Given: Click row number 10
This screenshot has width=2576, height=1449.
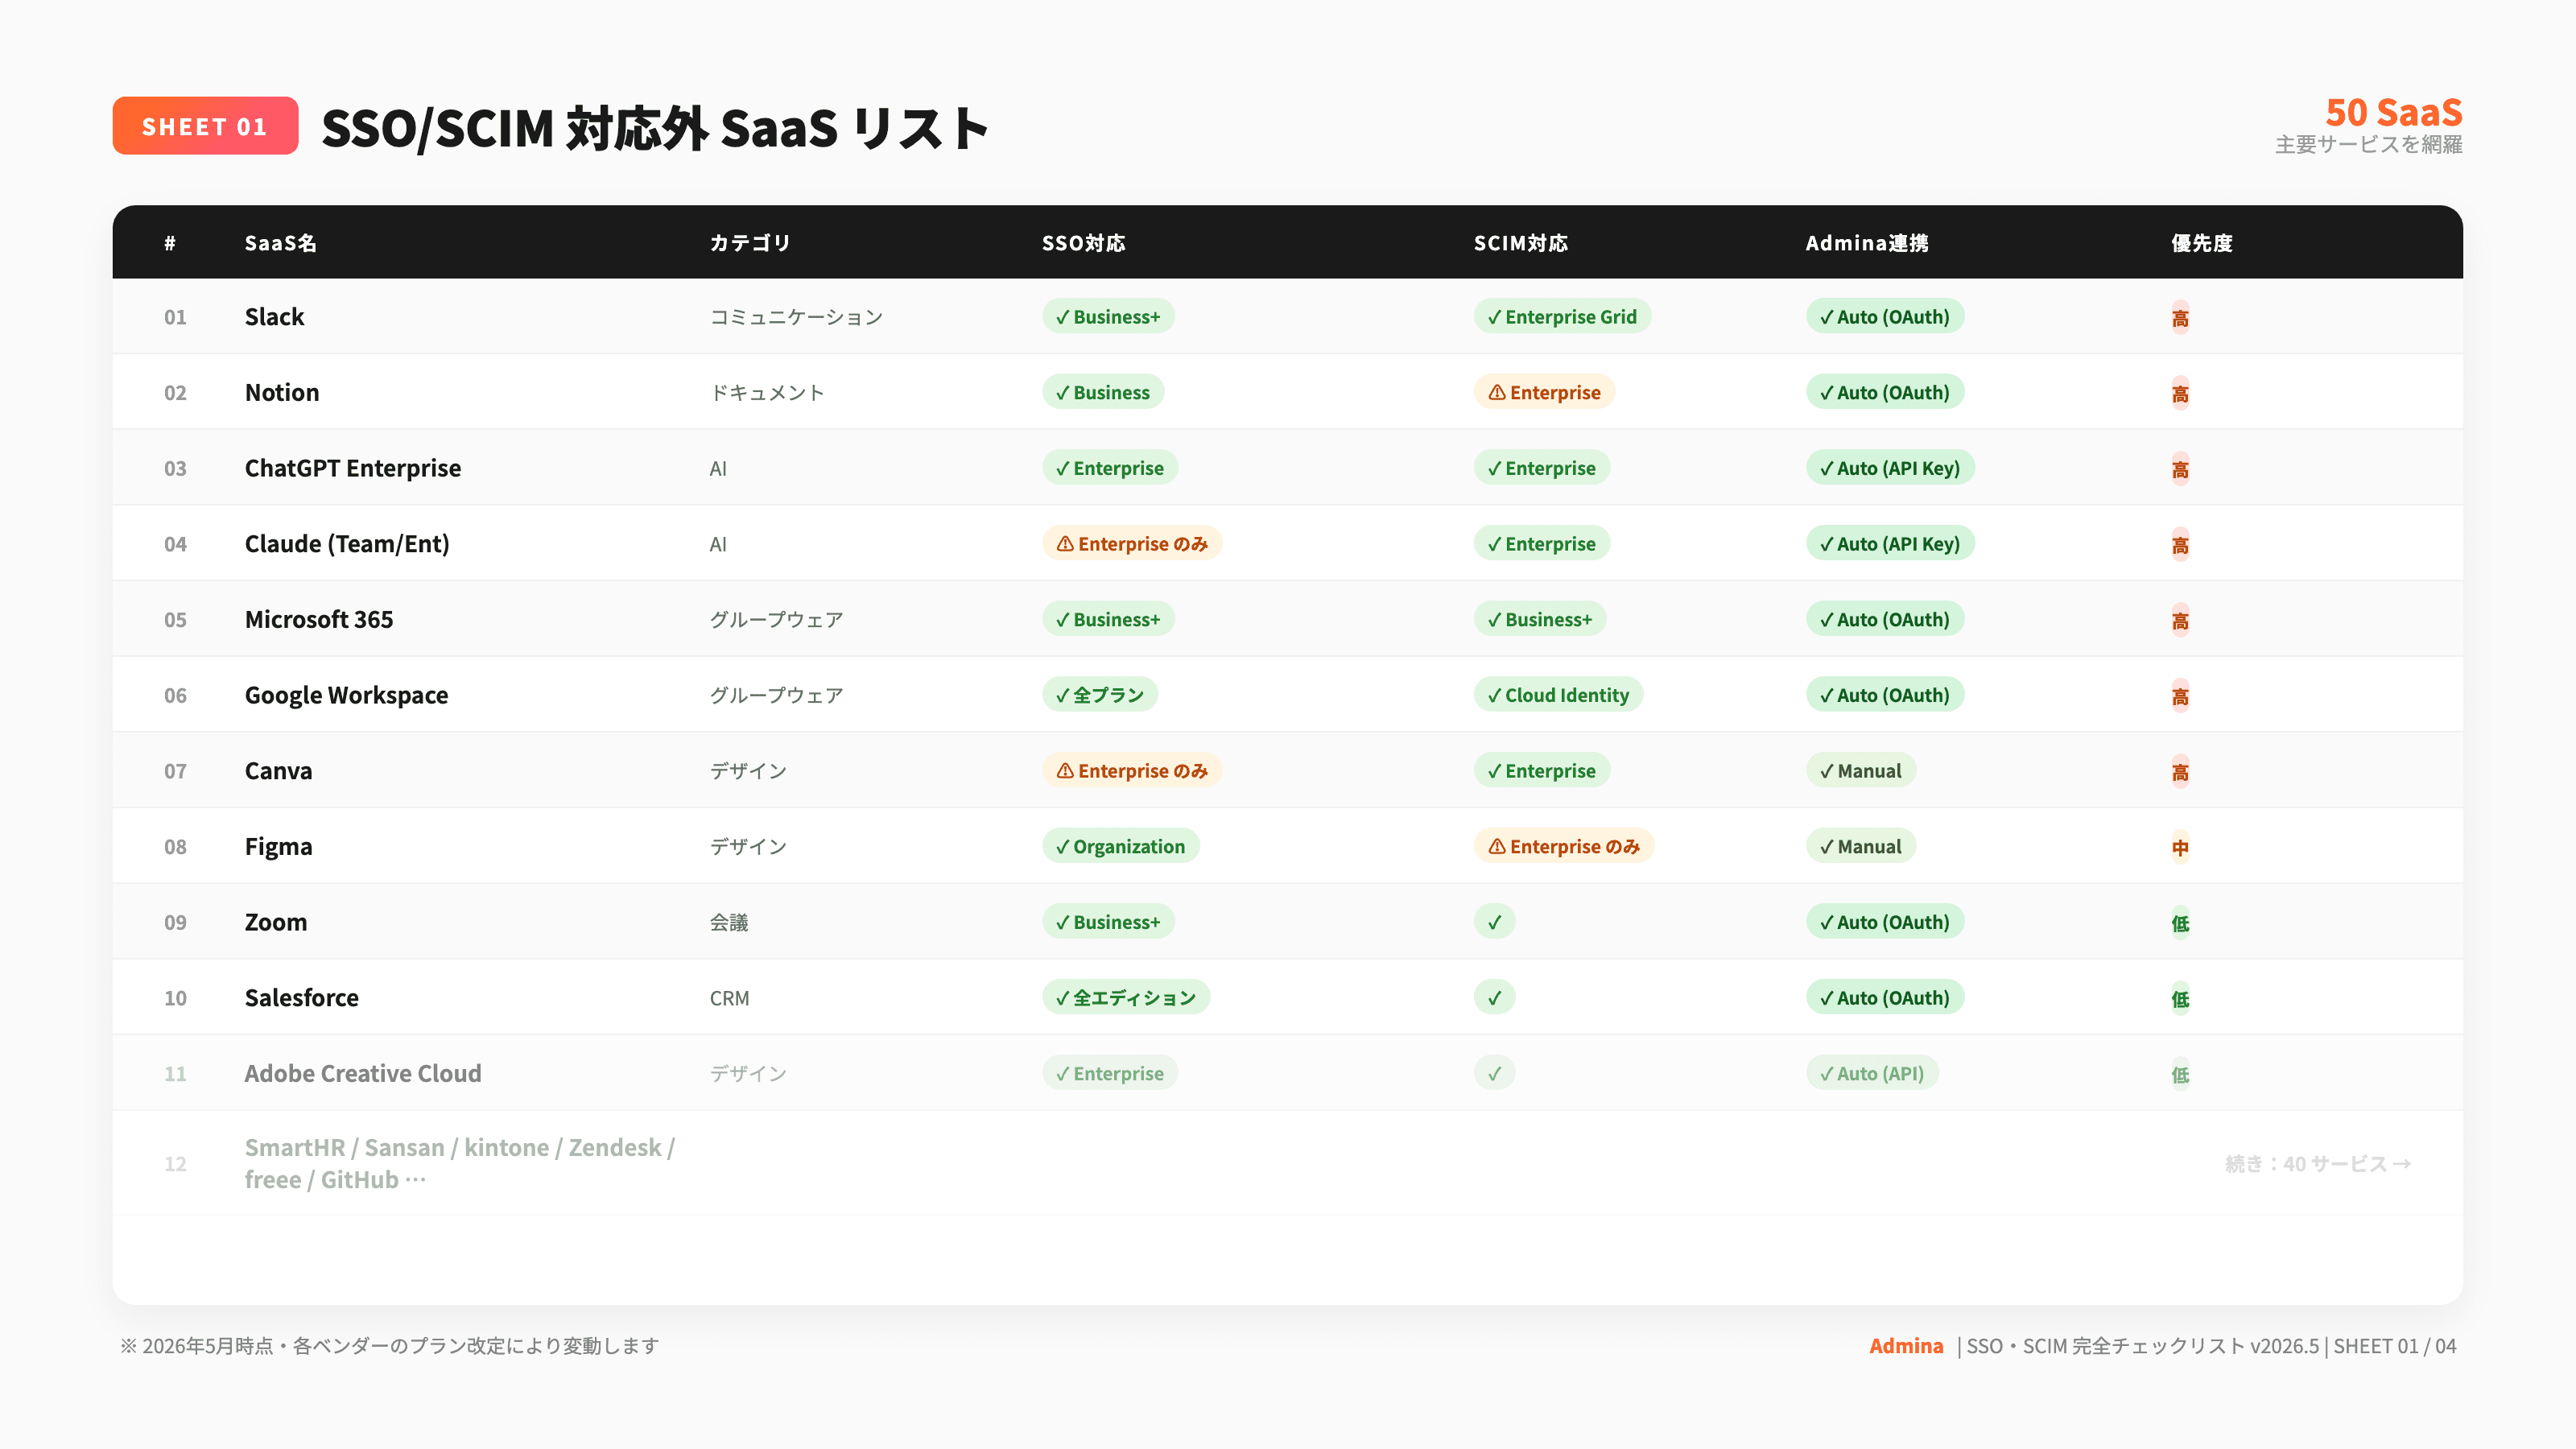Looking at the screenshot, I should click(x=175, y=998).
